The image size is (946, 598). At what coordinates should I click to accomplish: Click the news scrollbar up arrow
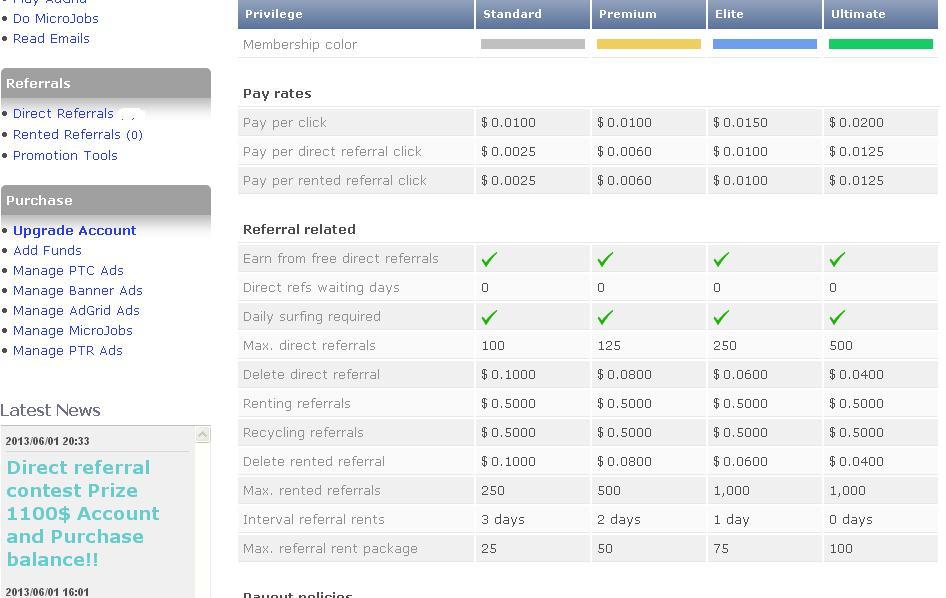pyautogui.click(x=203, y=434)
